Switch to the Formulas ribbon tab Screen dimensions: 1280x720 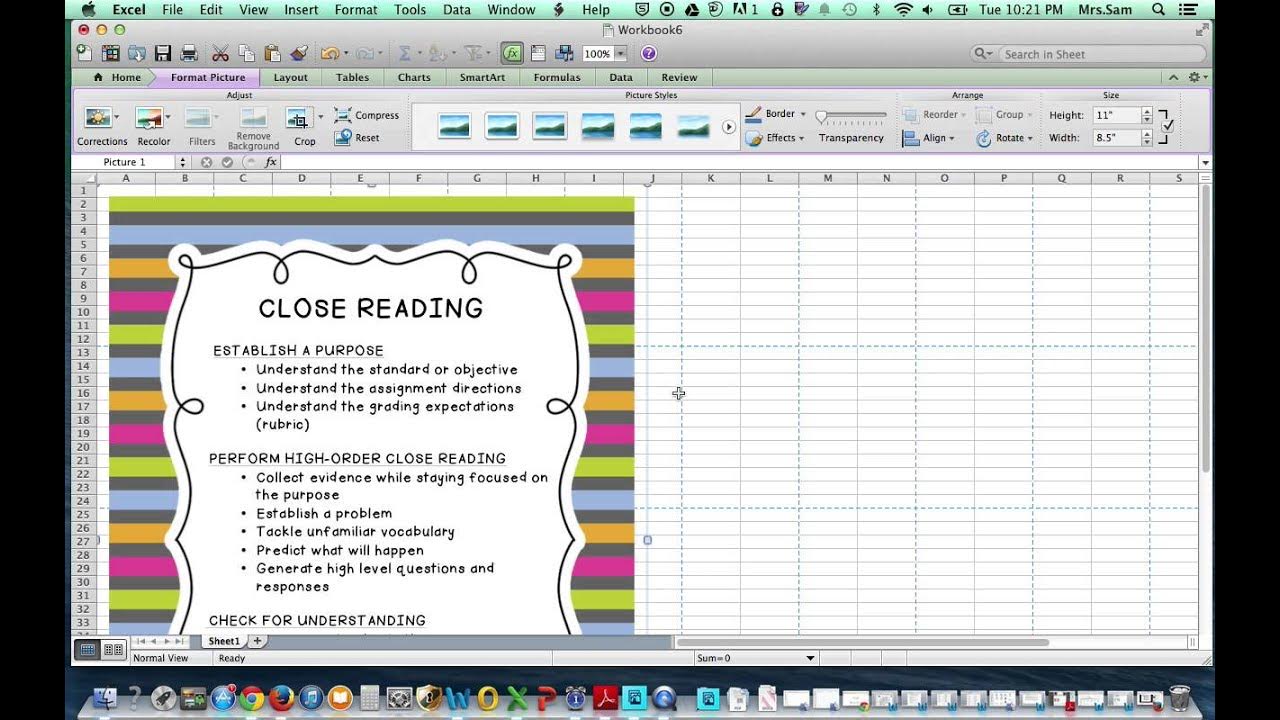click(x=557, y=77)
